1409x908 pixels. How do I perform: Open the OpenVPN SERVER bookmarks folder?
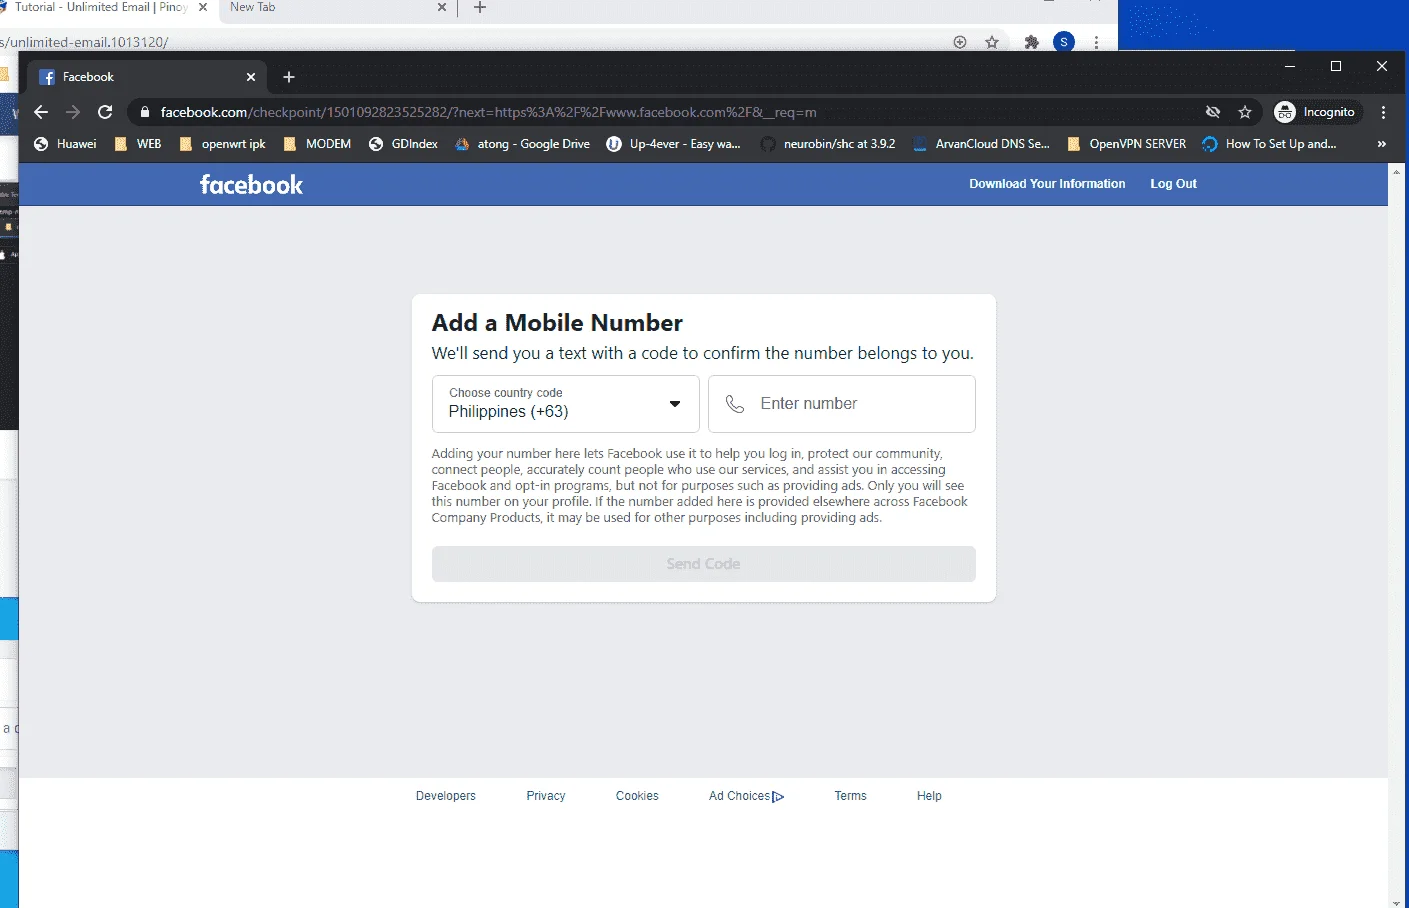coord(1126,144)
